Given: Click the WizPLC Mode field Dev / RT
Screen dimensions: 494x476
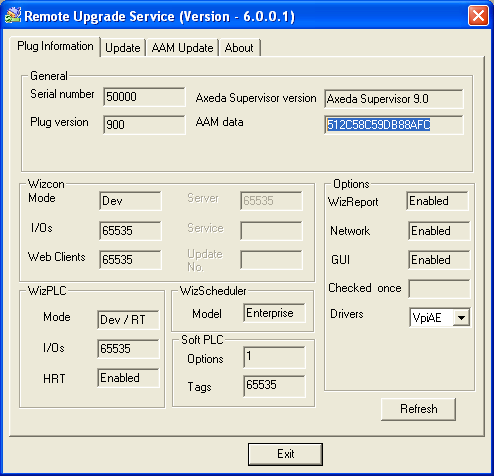Looking at the screenshot, I should pos(128,320).
